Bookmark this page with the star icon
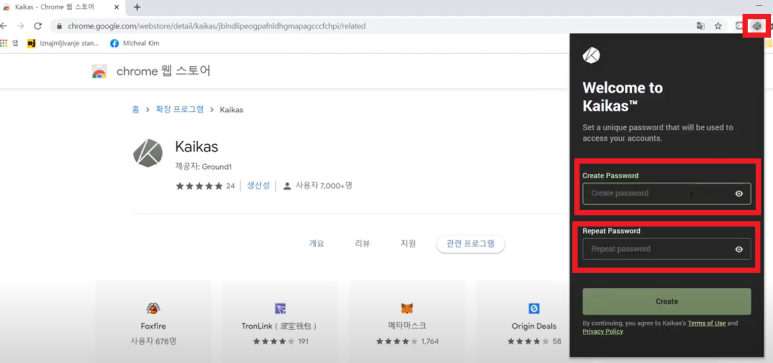This screenshot has height=363, width=773. 718,26
